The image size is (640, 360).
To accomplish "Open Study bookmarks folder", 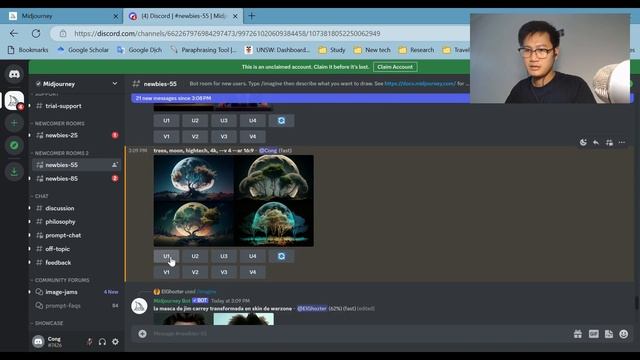I will coord(332,50).
